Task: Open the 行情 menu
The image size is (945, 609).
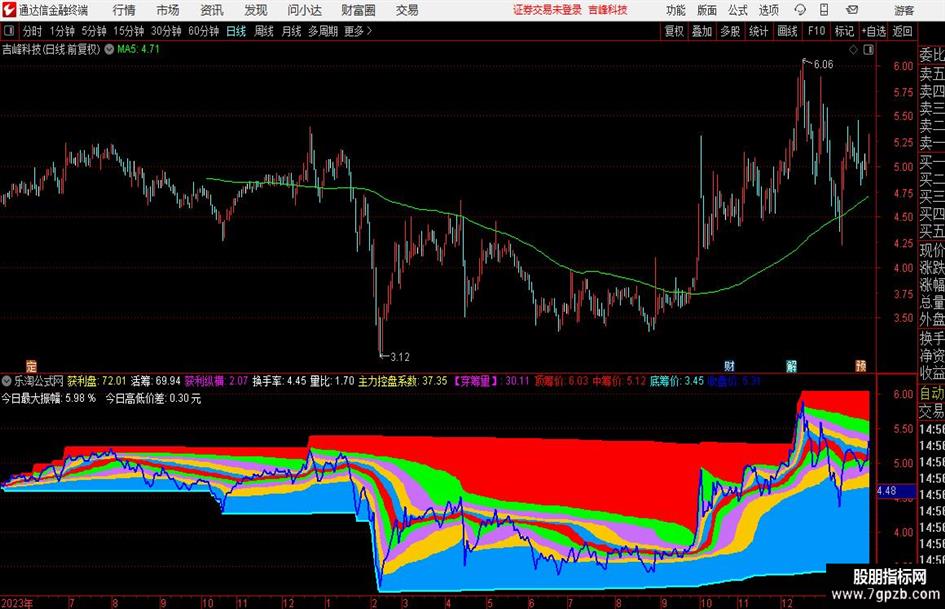Action: click(x=124, y=10)
